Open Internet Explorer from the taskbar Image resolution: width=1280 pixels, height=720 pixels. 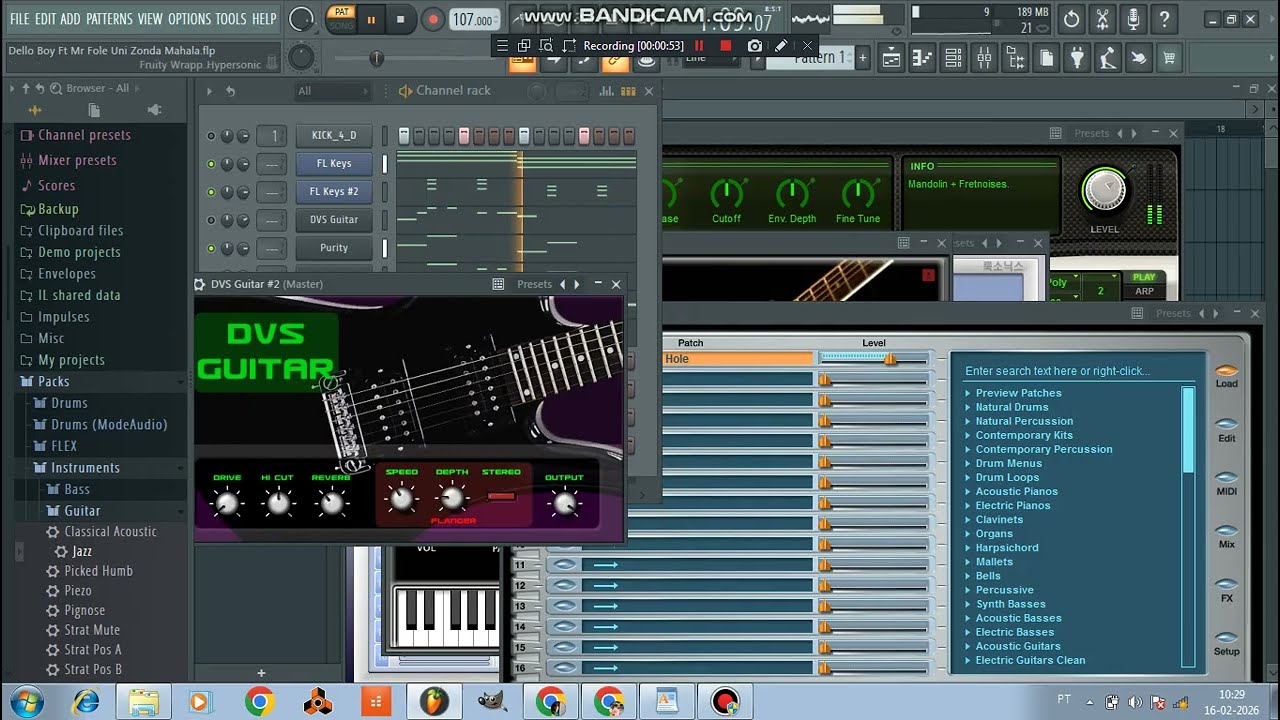[86, 702]
